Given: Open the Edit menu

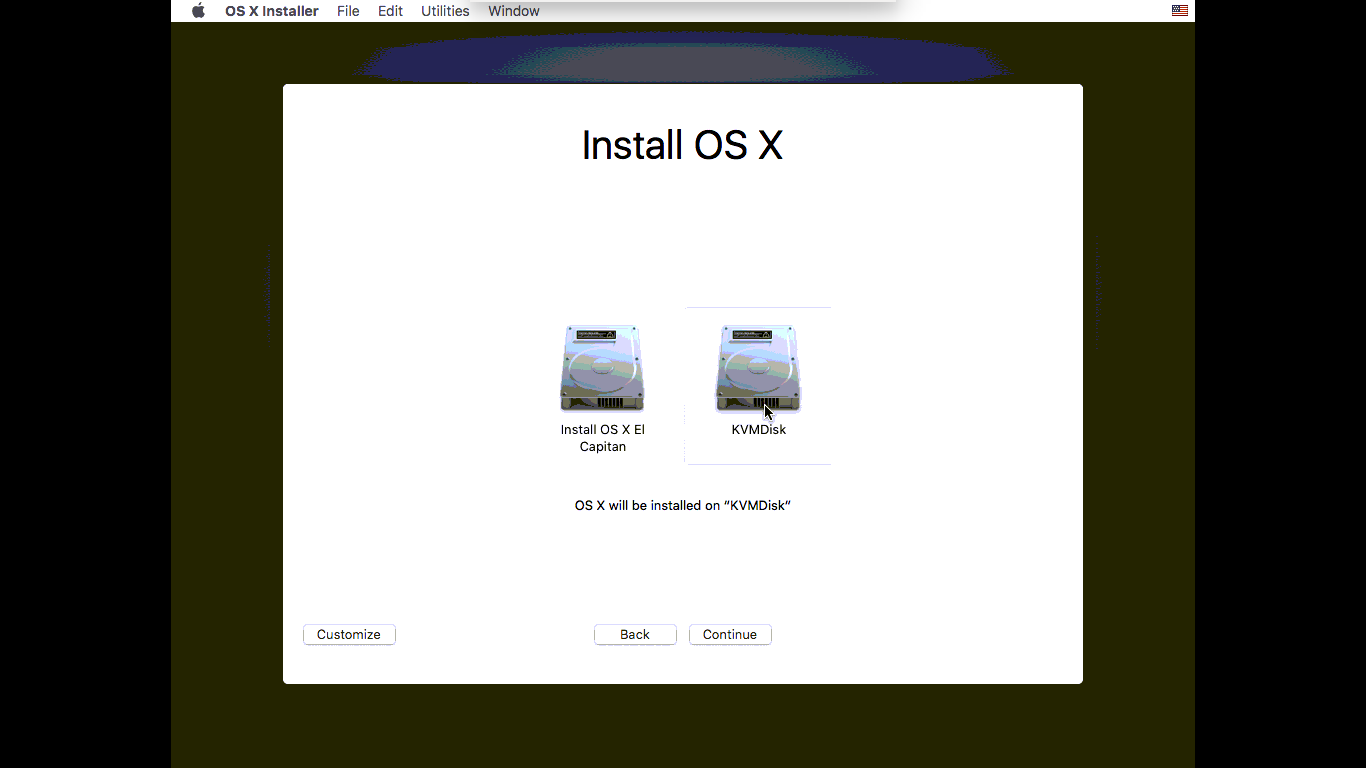Looking at the screenshot, I should point(390,11).
